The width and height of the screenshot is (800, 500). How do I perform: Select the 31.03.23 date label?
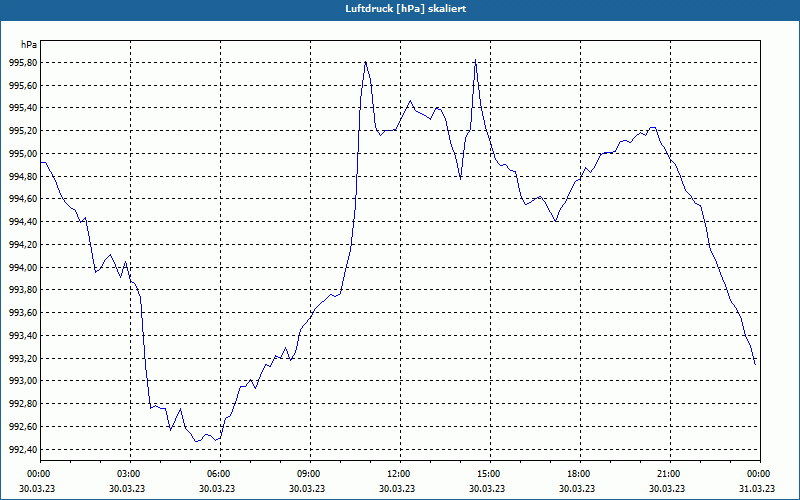(x=757, y=488)
